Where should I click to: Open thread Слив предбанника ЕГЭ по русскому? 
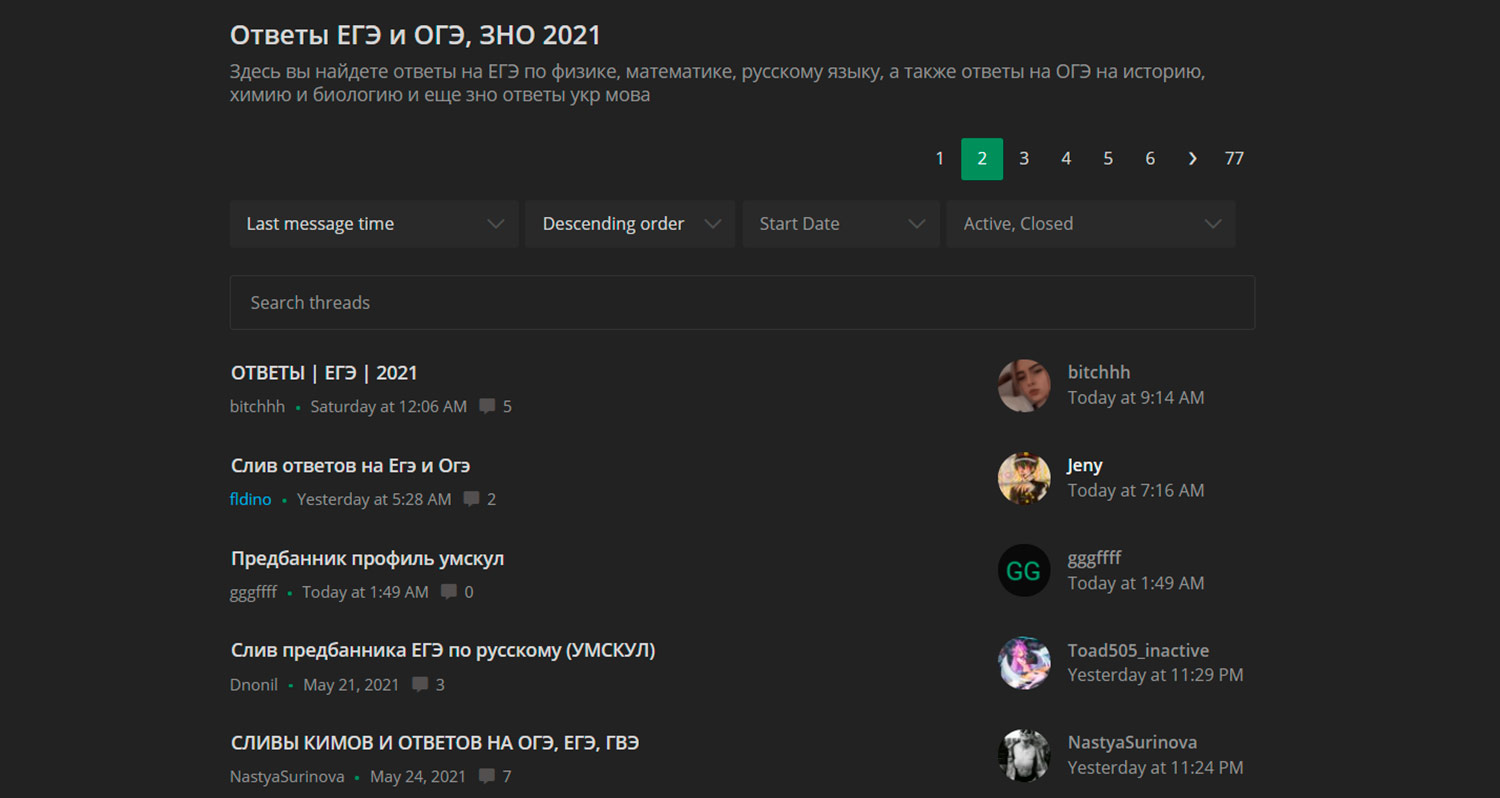(442, 651)
